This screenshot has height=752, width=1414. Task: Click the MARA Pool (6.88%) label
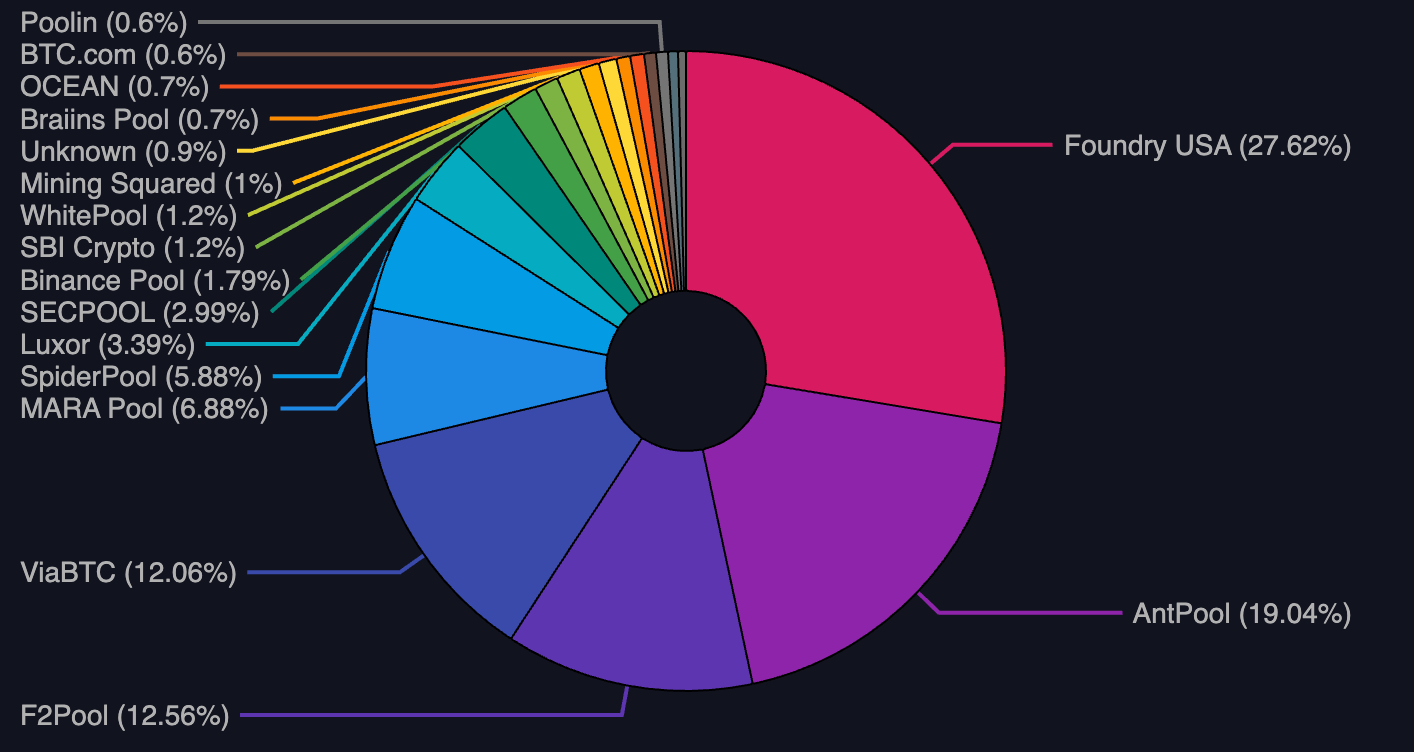pos(144,408)
